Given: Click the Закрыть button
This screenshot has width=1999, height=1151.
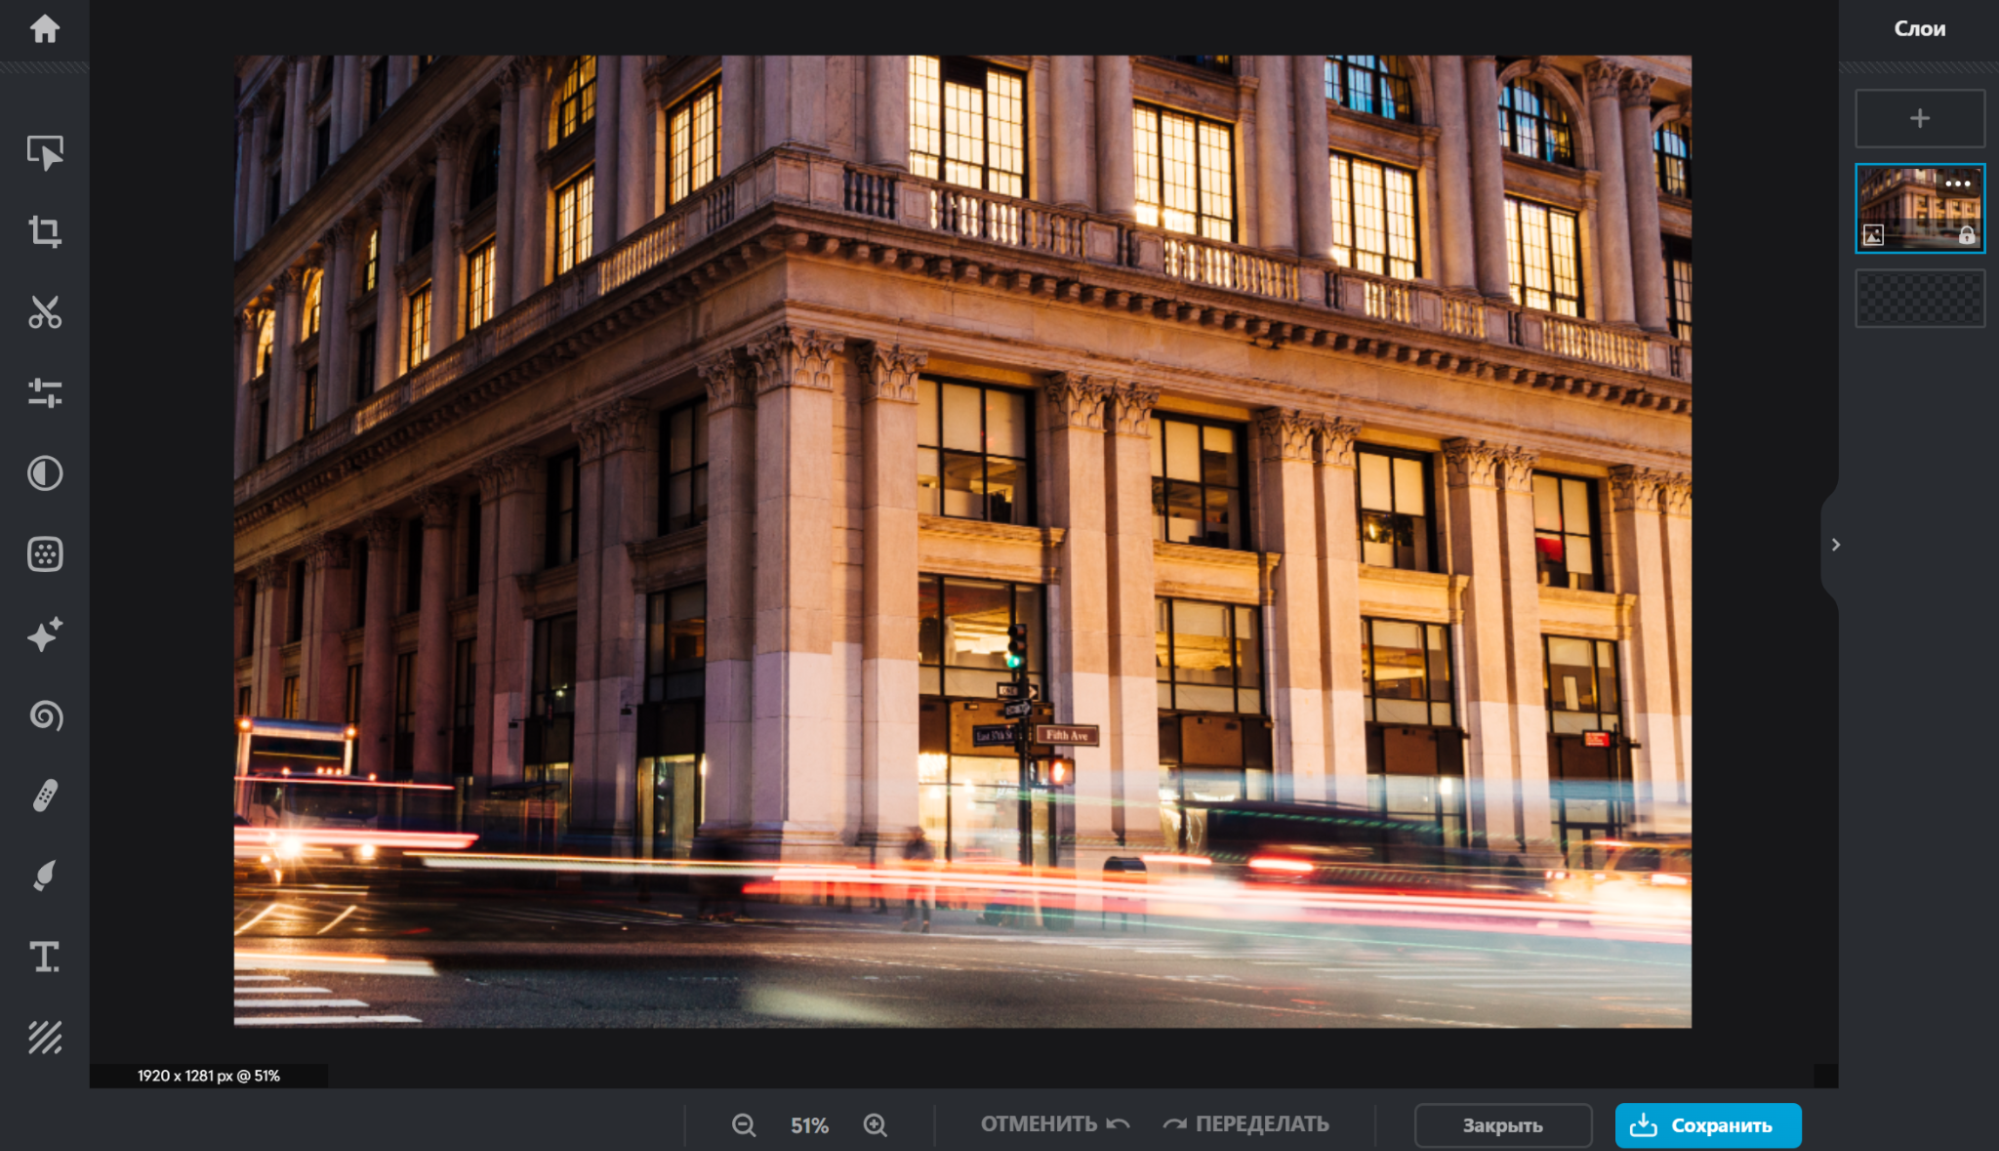Looking at the screenshot, I should coord(1502,1125).
